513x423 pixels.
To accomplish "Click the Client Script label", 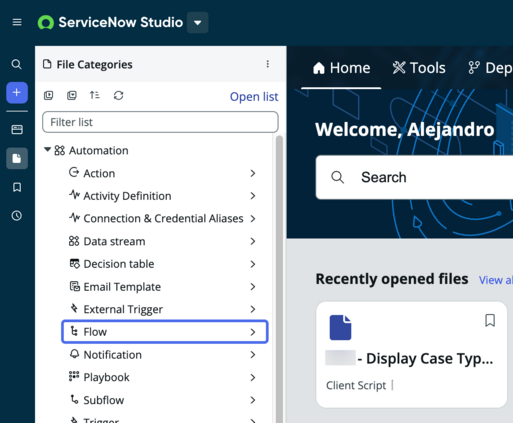I will (356, 385).
